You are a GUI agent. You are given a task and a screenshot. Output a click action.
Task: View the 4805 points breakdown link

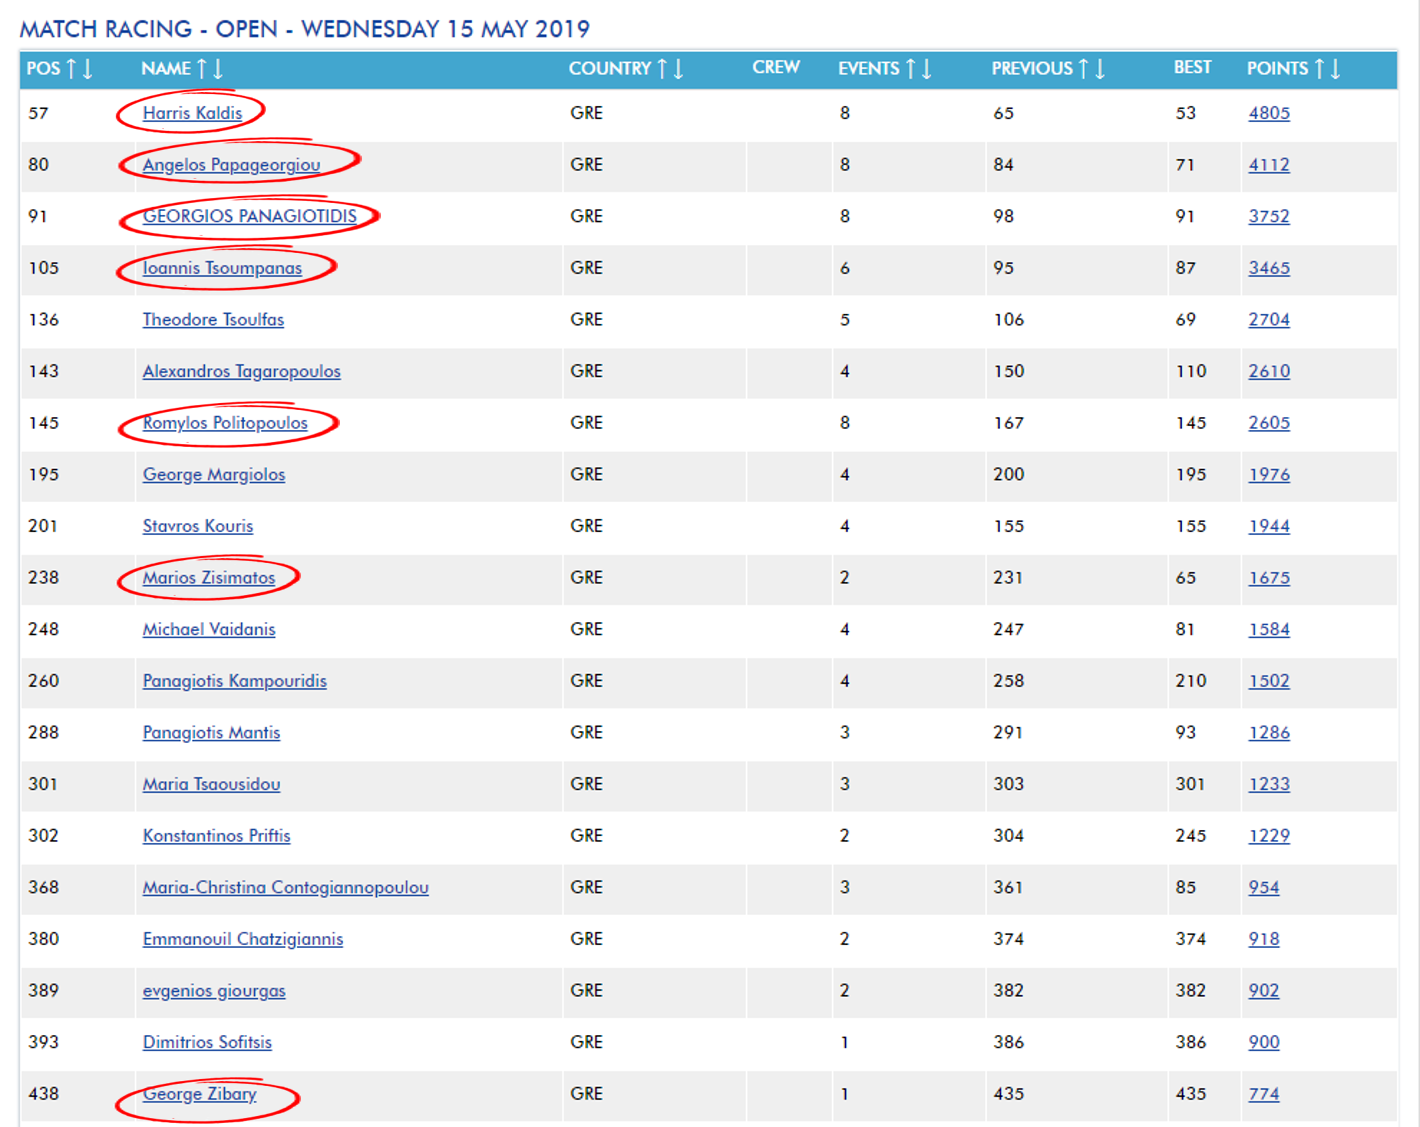click(1268, 113)
